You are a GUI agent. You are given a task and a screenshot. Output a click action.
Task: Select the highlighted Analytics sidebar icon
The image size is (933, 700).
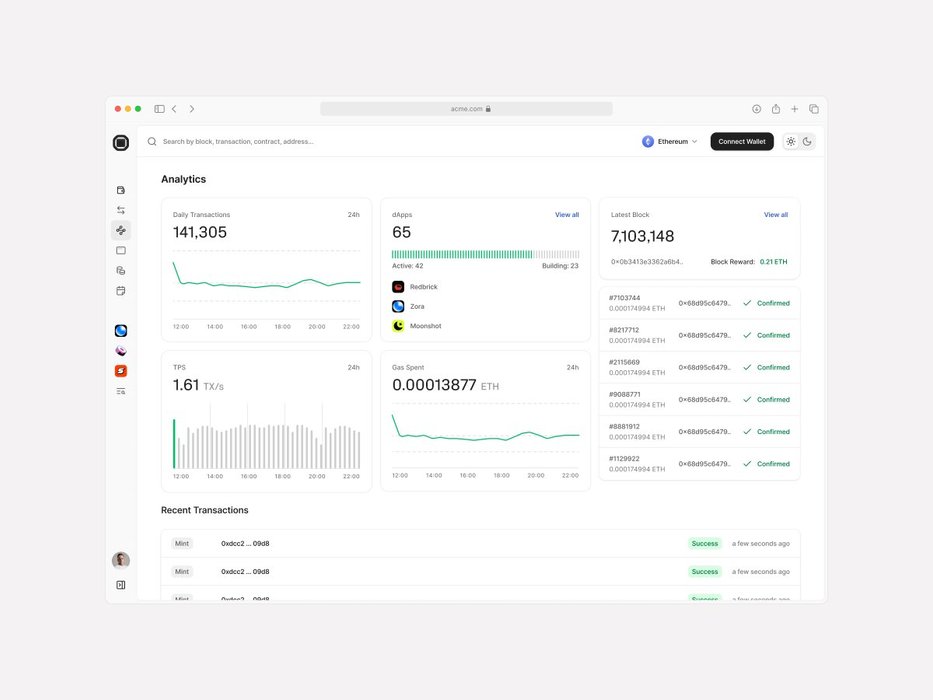(121, 230)
